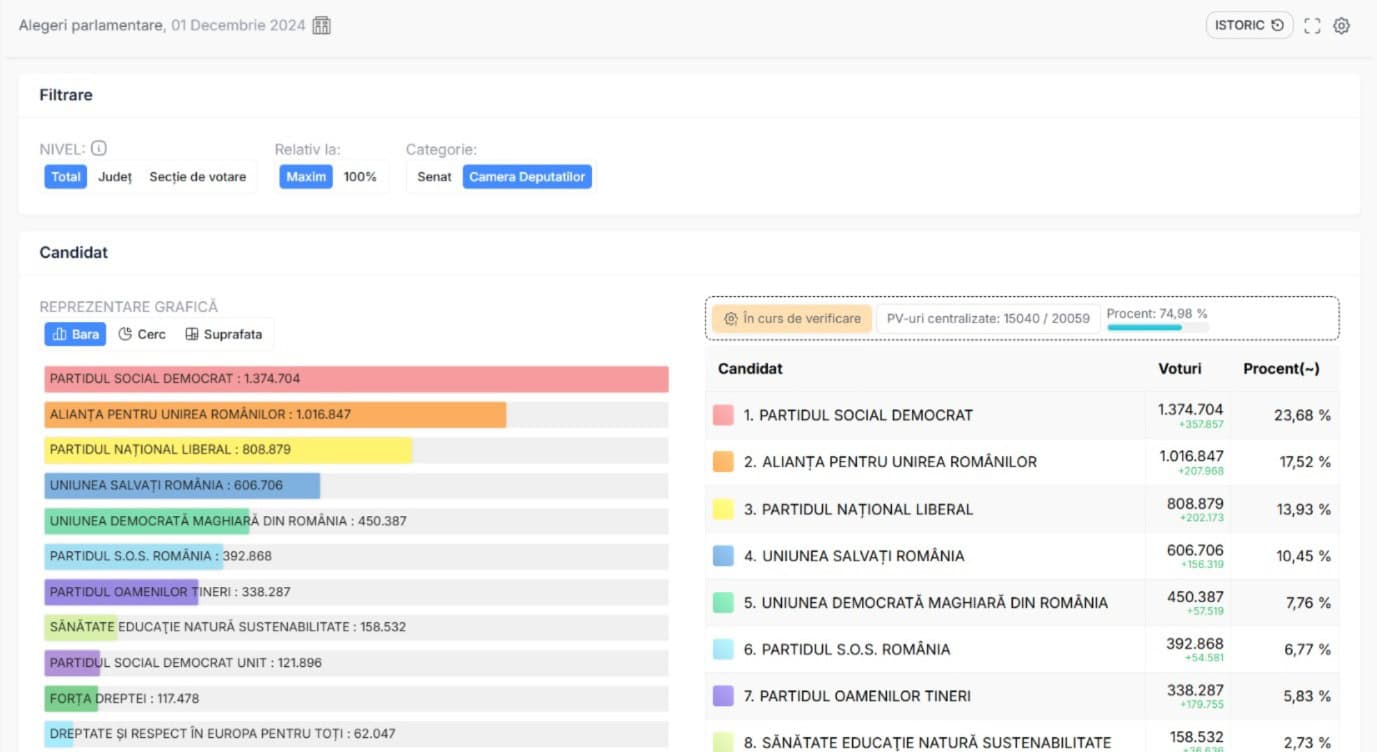Click the Candidat section heading
This screenshot has width=1377, height=752.
pyautogui.click(x=74, y=253)
